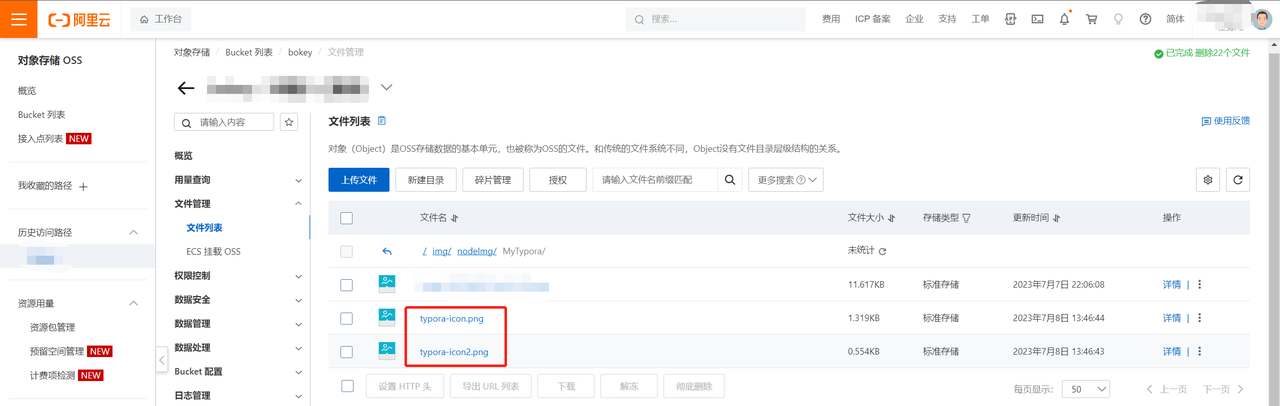Select the typora-icon.png checkbox
The image size is (1280, 406).
[347, 318]
